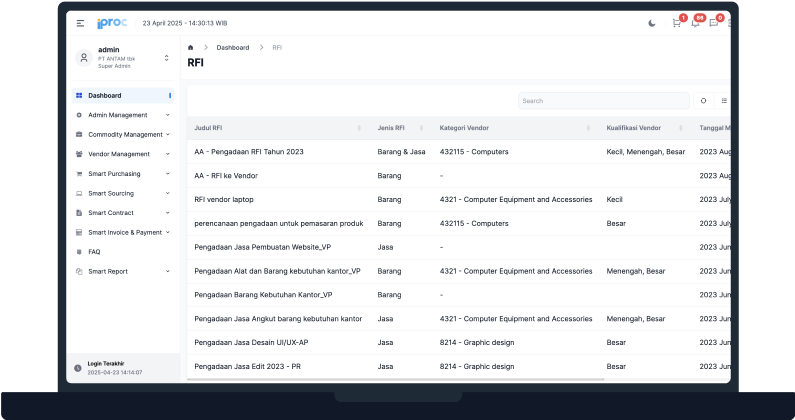Screen dimensions: 795x420
Task: Collapse the sidebar with the hamburger icon
Action: point(80,23)
